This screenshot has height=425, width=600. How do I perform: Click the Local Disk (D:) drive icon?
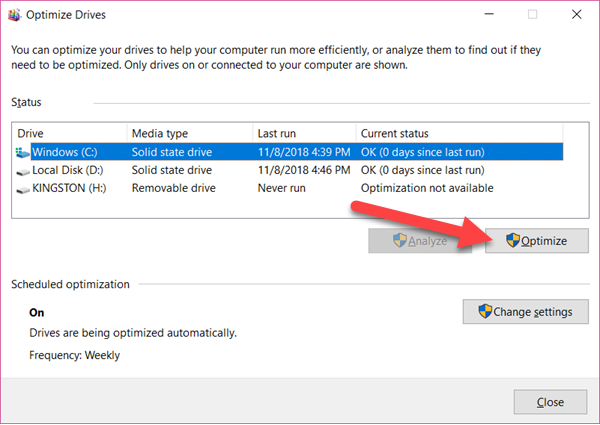23,172
